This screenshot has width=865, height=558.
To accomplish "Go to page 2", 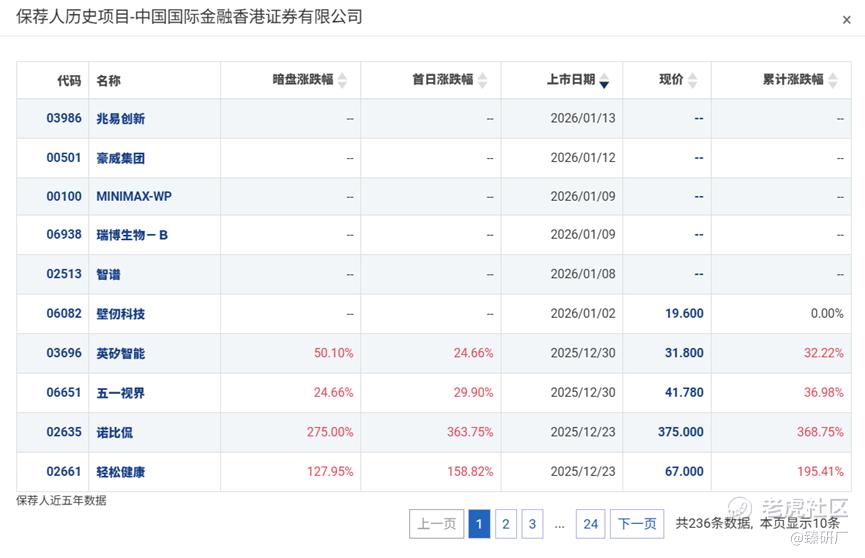I will 506,523.
